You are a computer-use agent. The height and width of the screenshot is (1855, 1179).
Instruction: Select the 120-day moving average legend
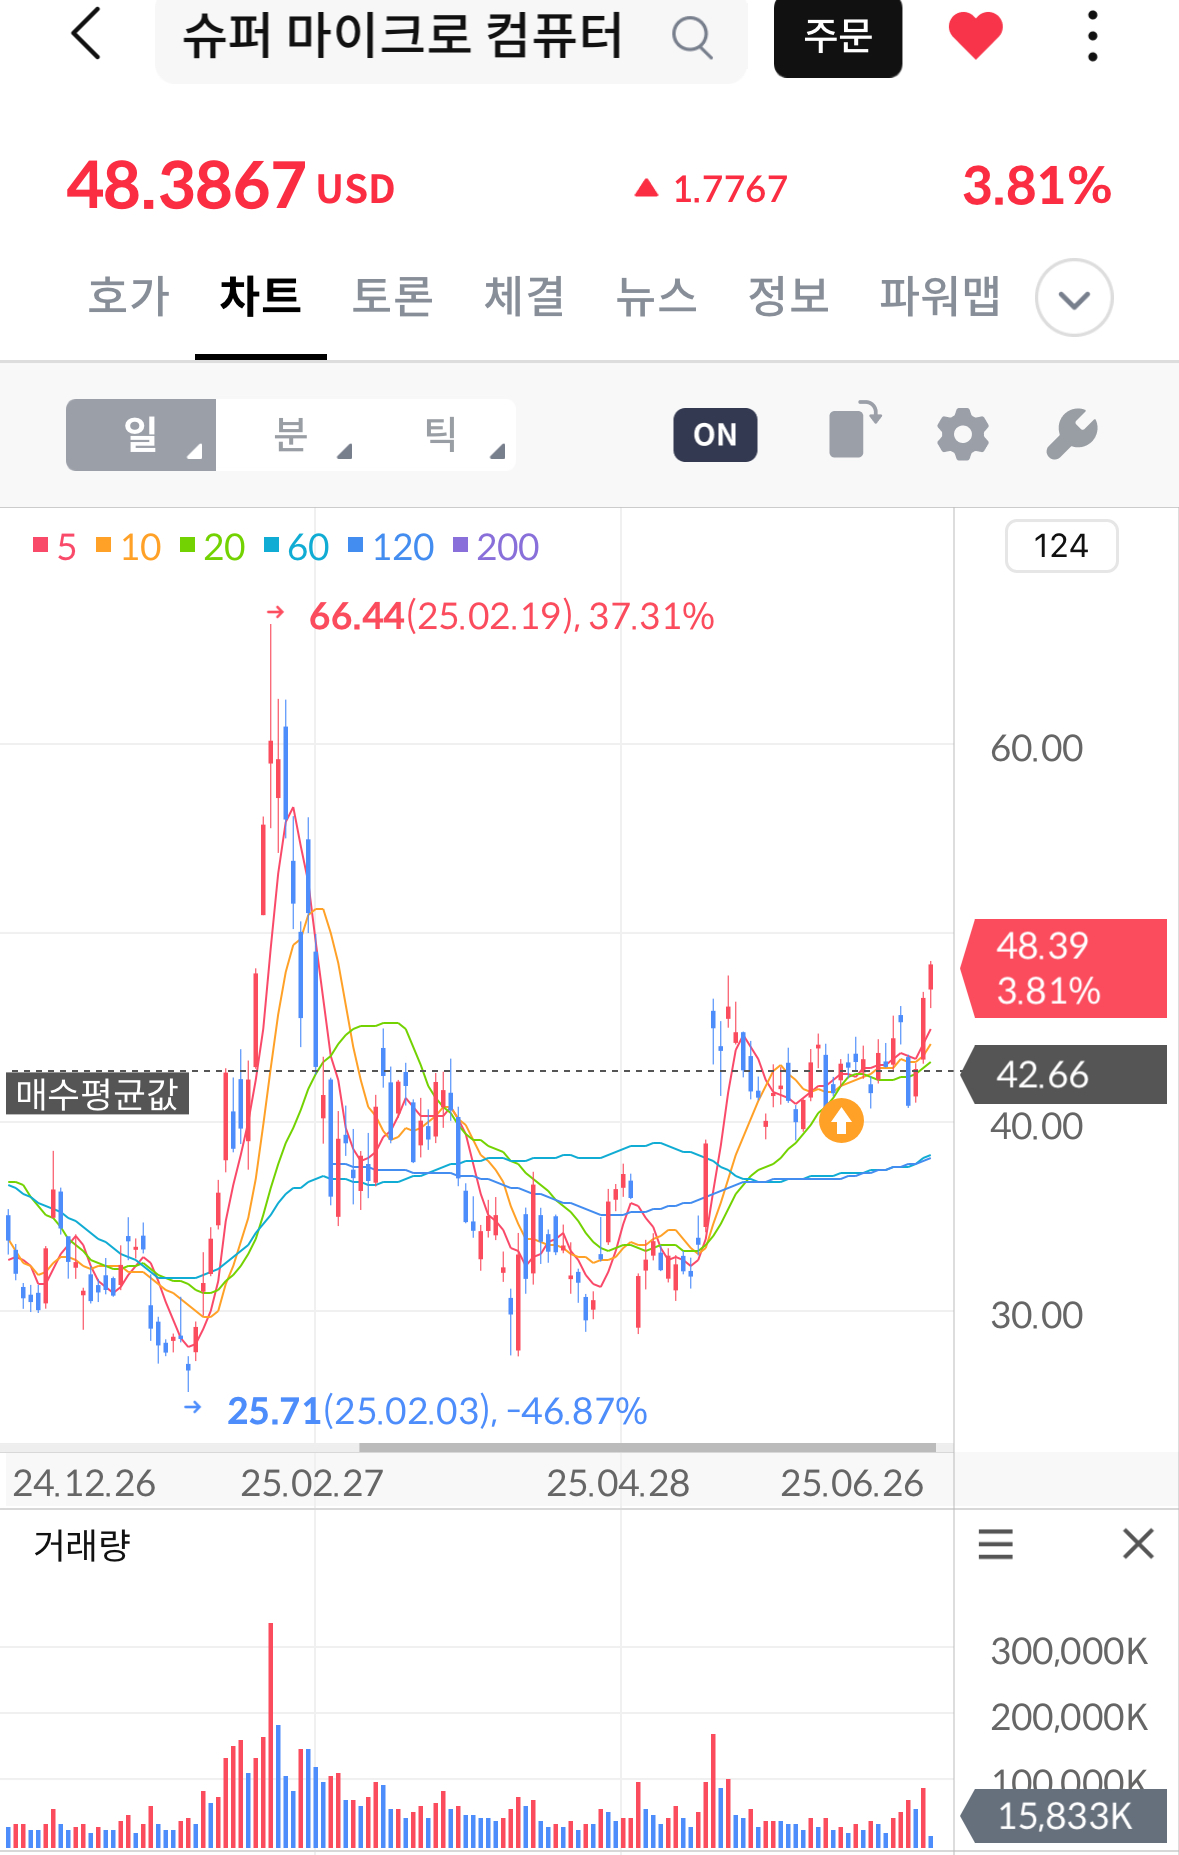(391, 547)
